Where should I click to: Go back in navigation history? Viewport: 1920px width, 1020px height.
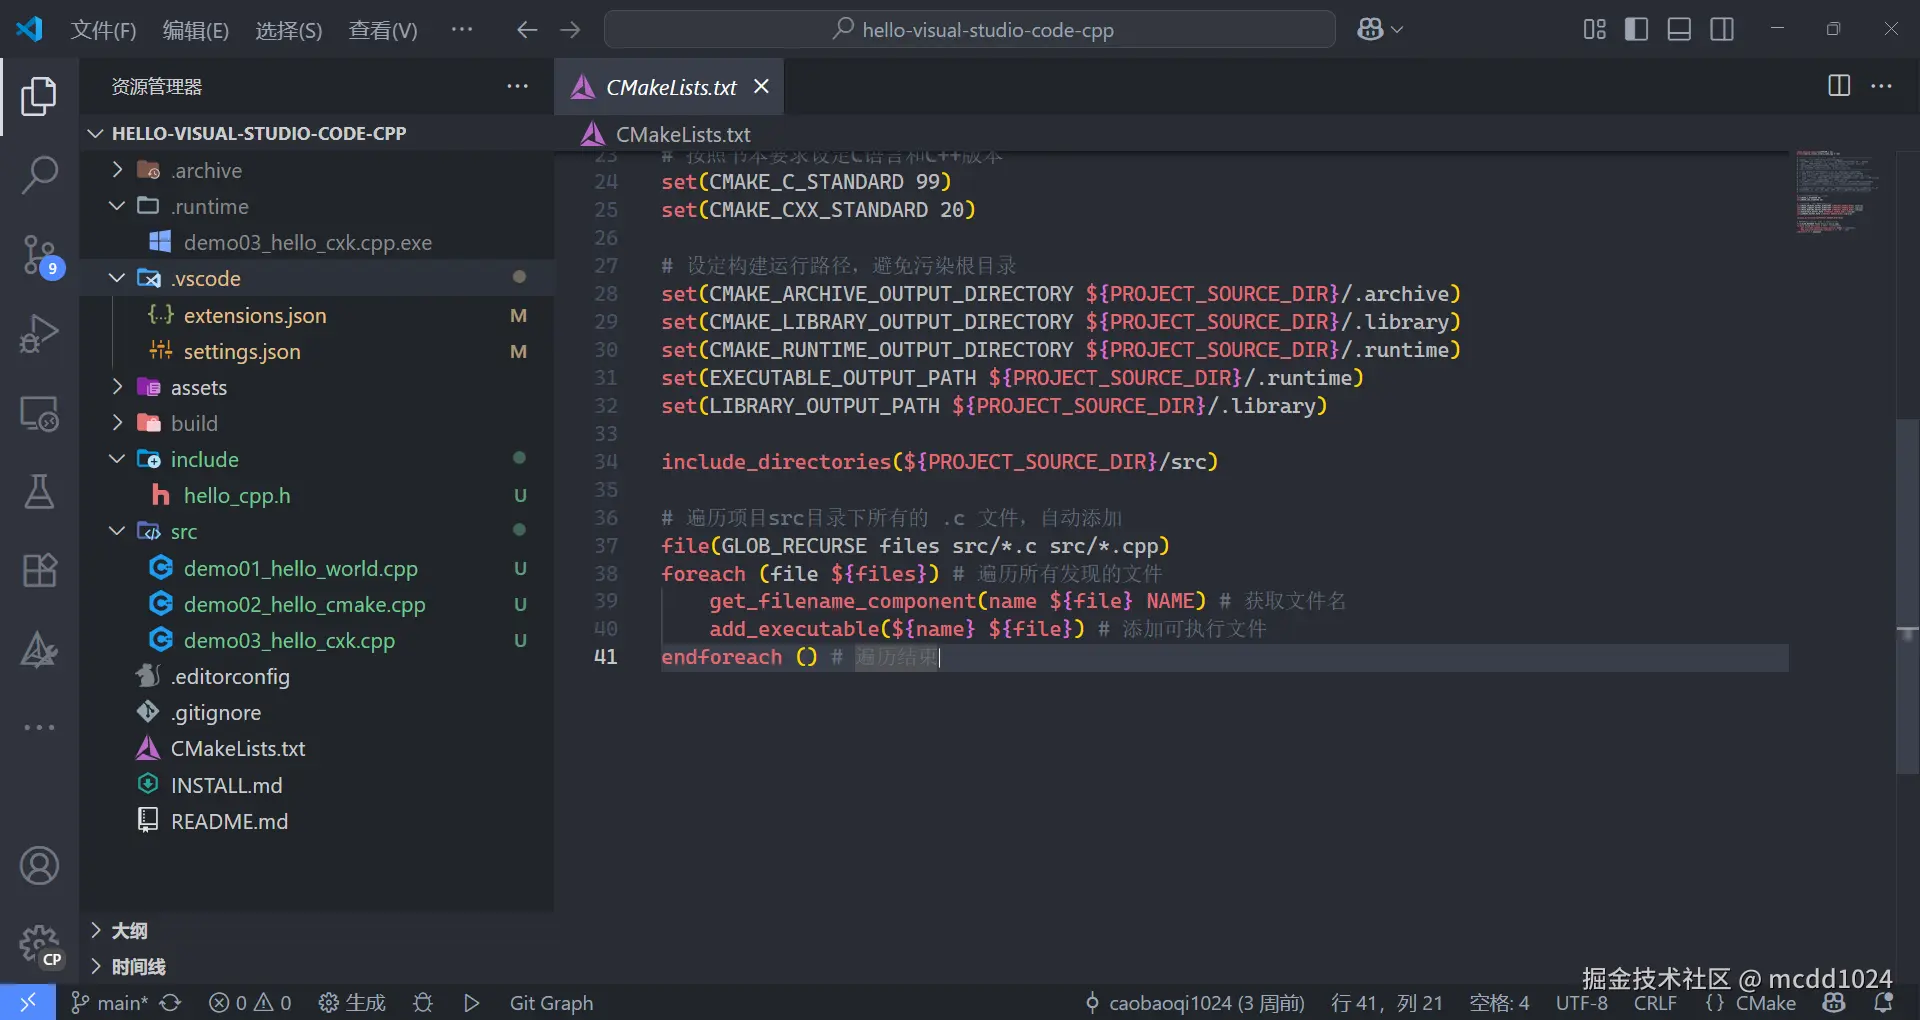coord(527,30)
